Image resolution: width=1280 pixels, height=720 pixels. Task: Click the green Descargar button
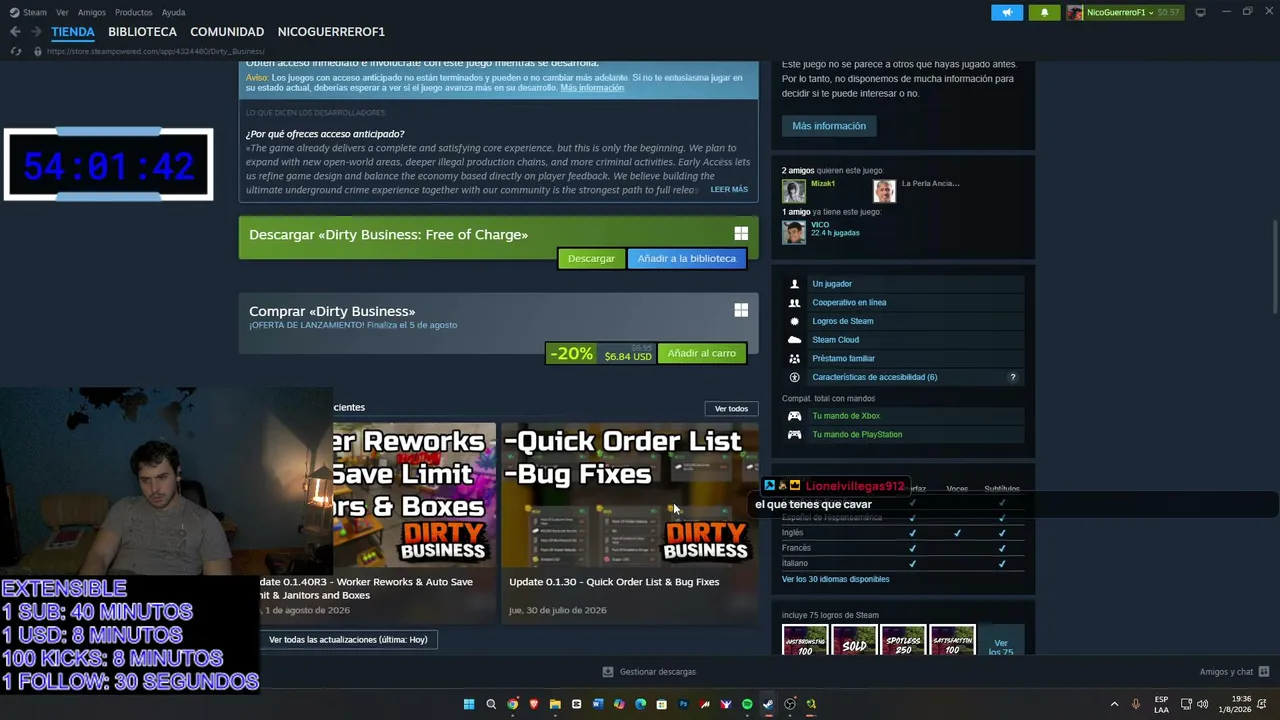(591, 259)
